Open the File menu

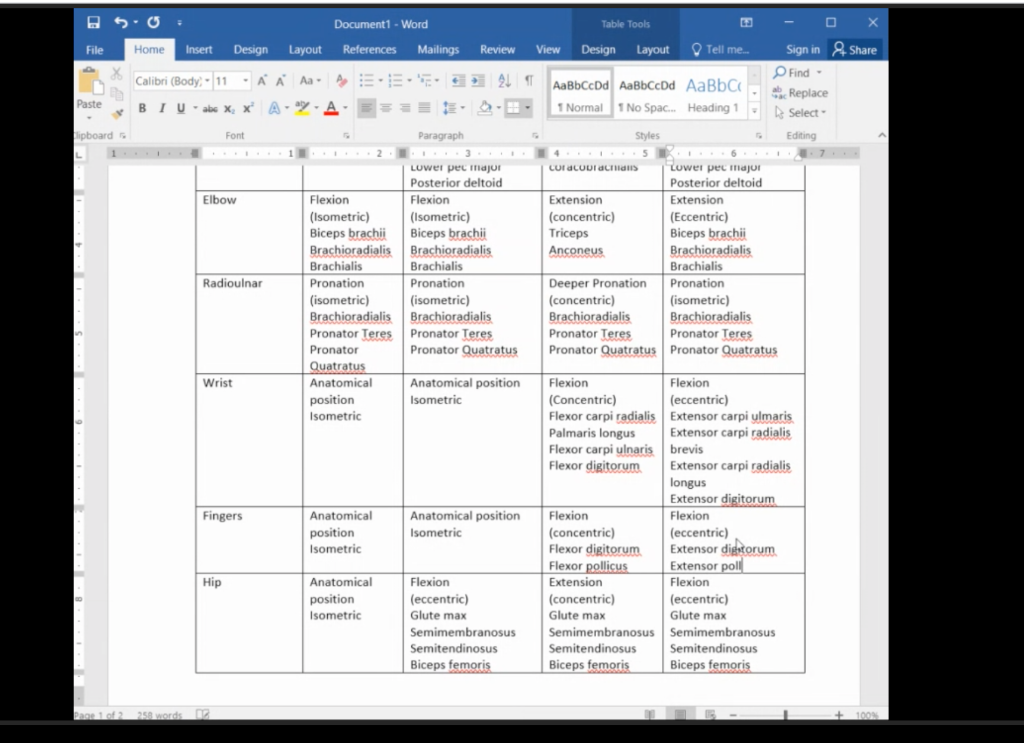pyautogui.click(x=95, y=50)
